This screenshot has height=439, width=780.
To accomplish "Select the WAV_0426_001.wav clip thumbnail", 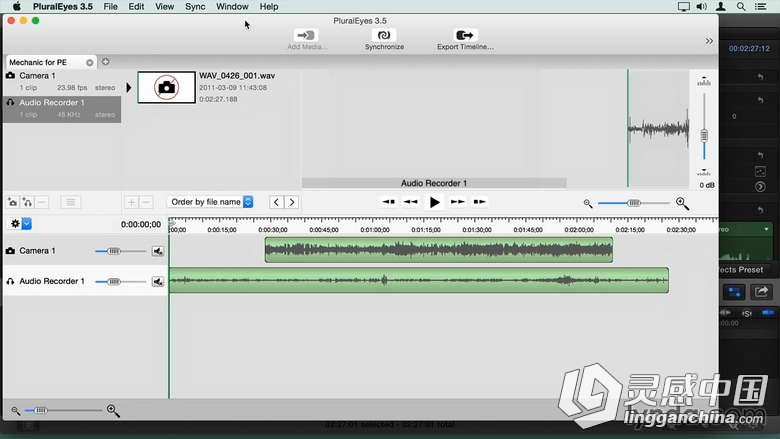I will 167,88.
